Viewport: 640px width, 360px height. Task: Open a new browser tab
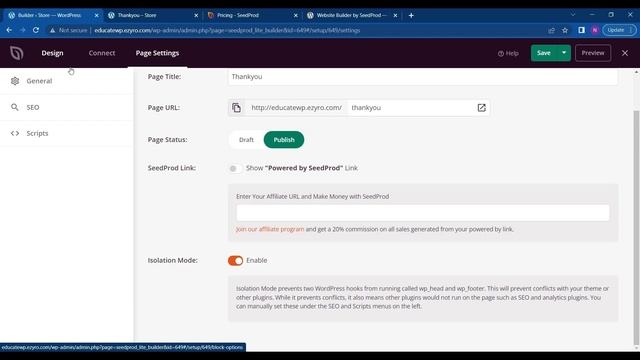click(x=411, y=16)
